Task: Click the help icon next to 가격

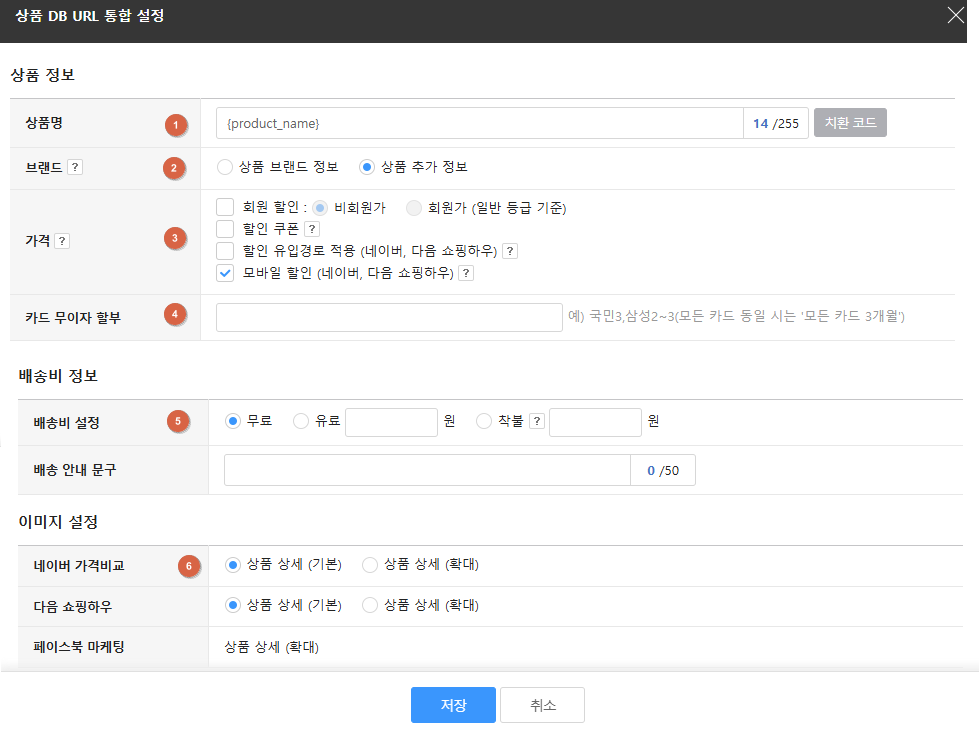Action: pos(62,241)
